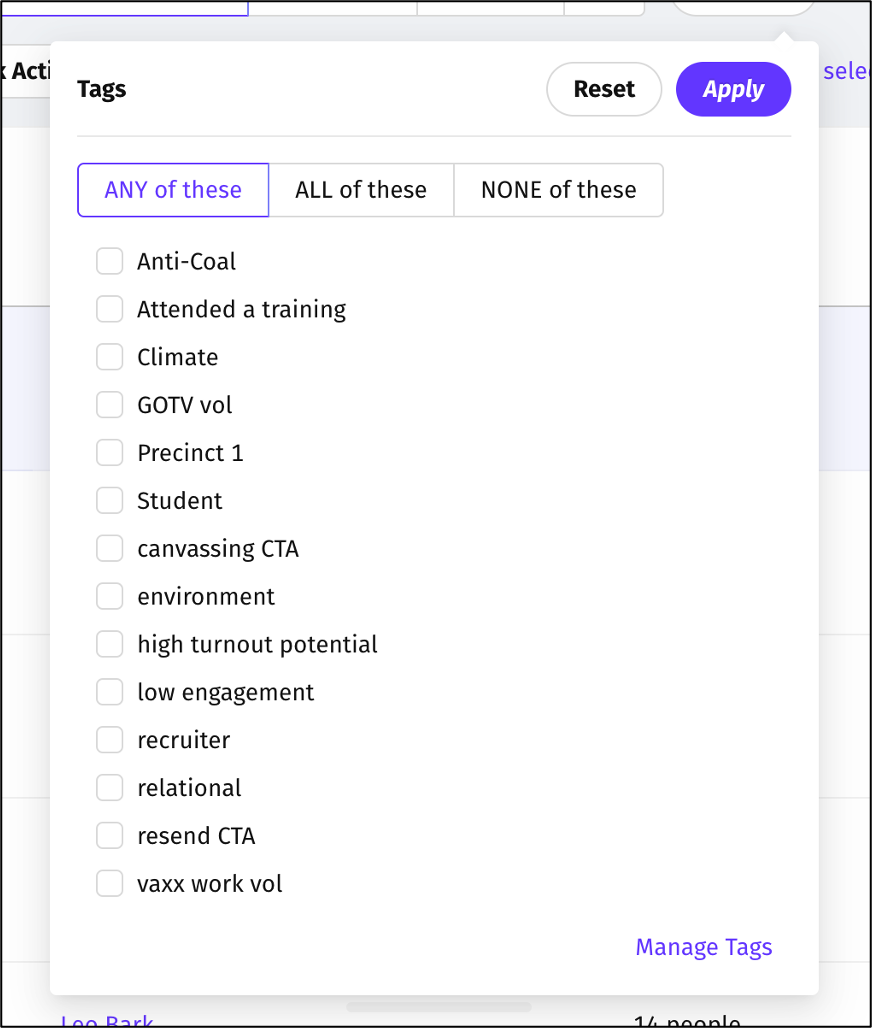The height and width of the screenshot is (1028, 872).
Task: Check the Precinct 1 tag
Action: pos(109,453)
